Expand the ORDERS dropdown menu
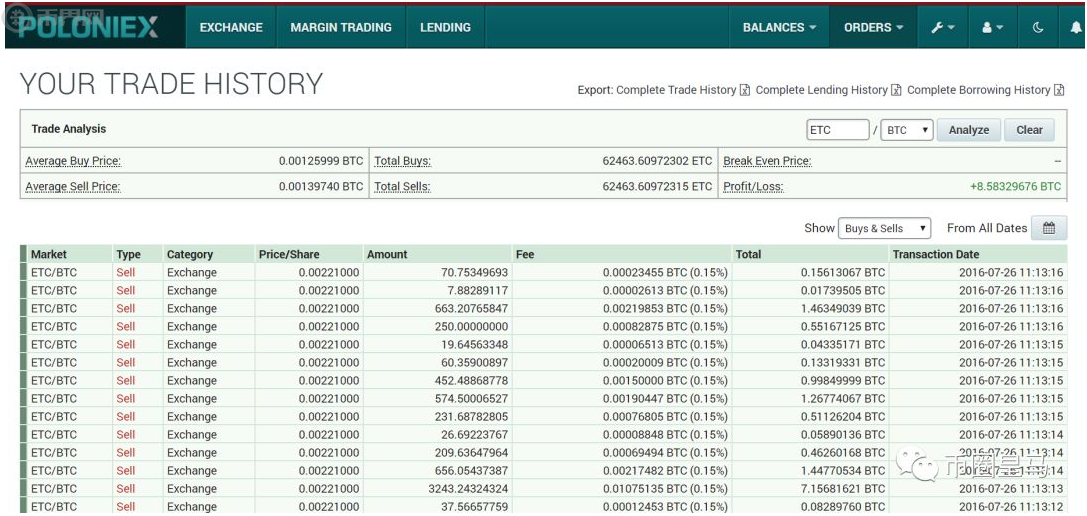The height and width of the screenshot is (516, 1087). 873,27
